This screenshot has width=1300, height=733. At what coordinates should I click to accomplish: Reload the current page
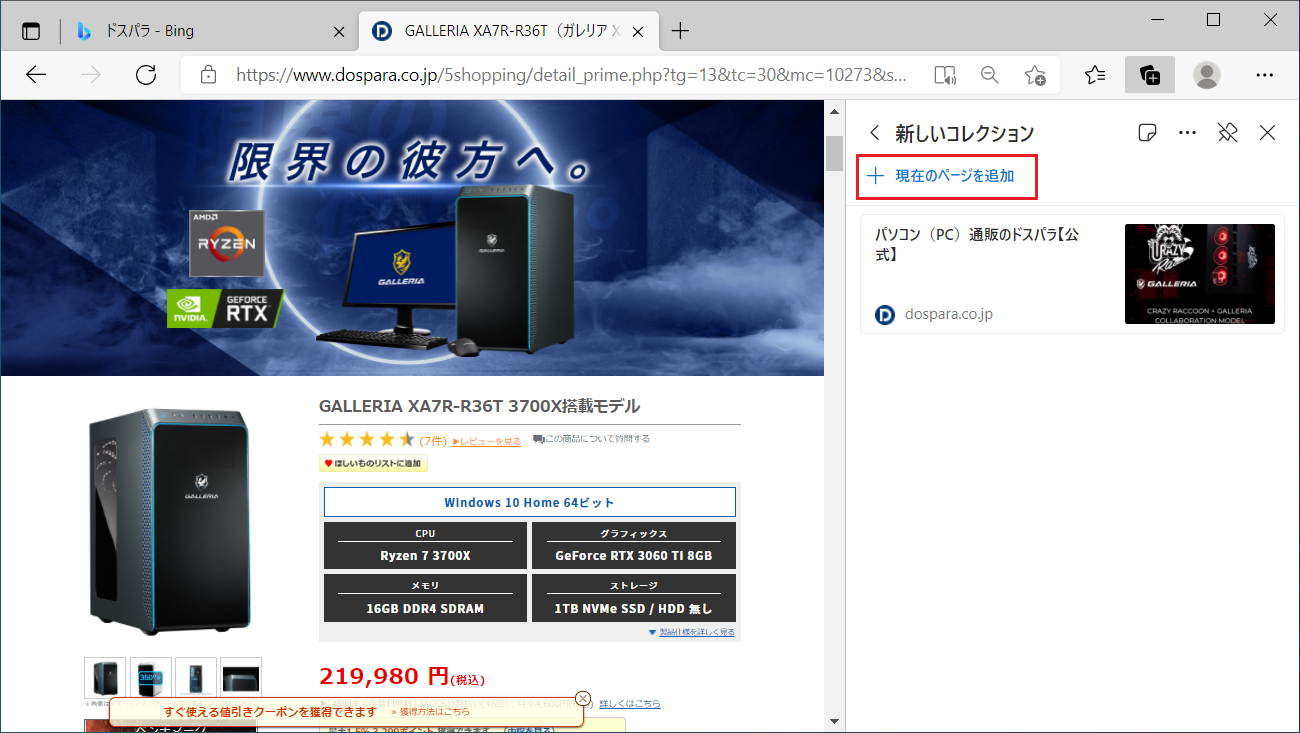146,75
